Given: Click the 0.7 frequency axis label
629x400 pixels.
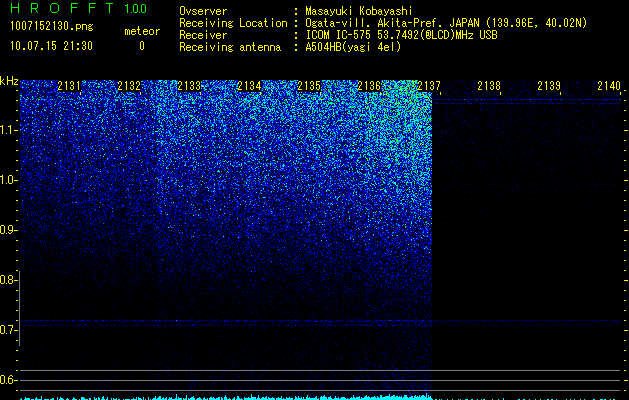Looking at the screenshot, I should [x=9, y=330].
